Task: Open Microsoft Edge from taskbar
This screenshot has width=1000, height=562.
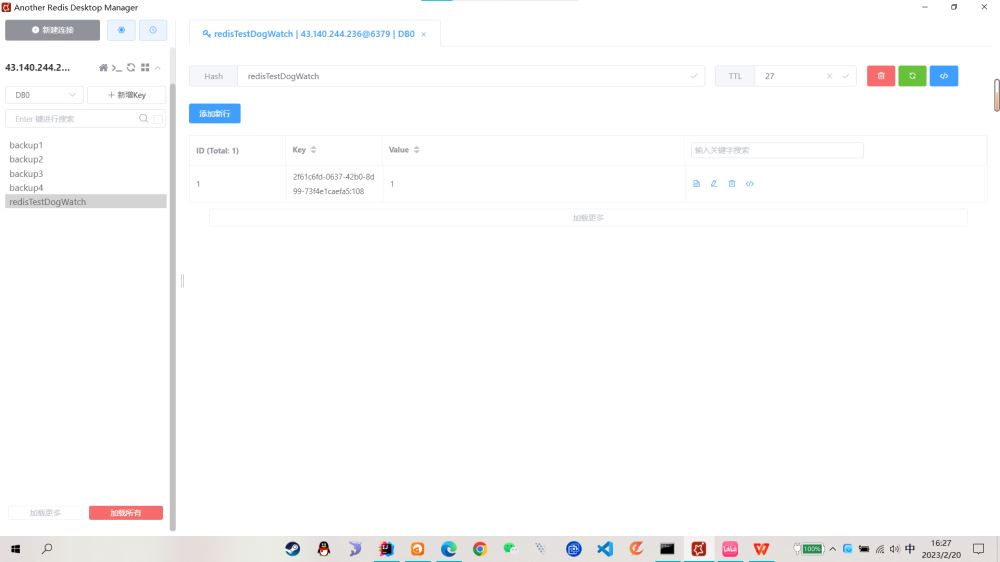Action: tap(449, 549)
